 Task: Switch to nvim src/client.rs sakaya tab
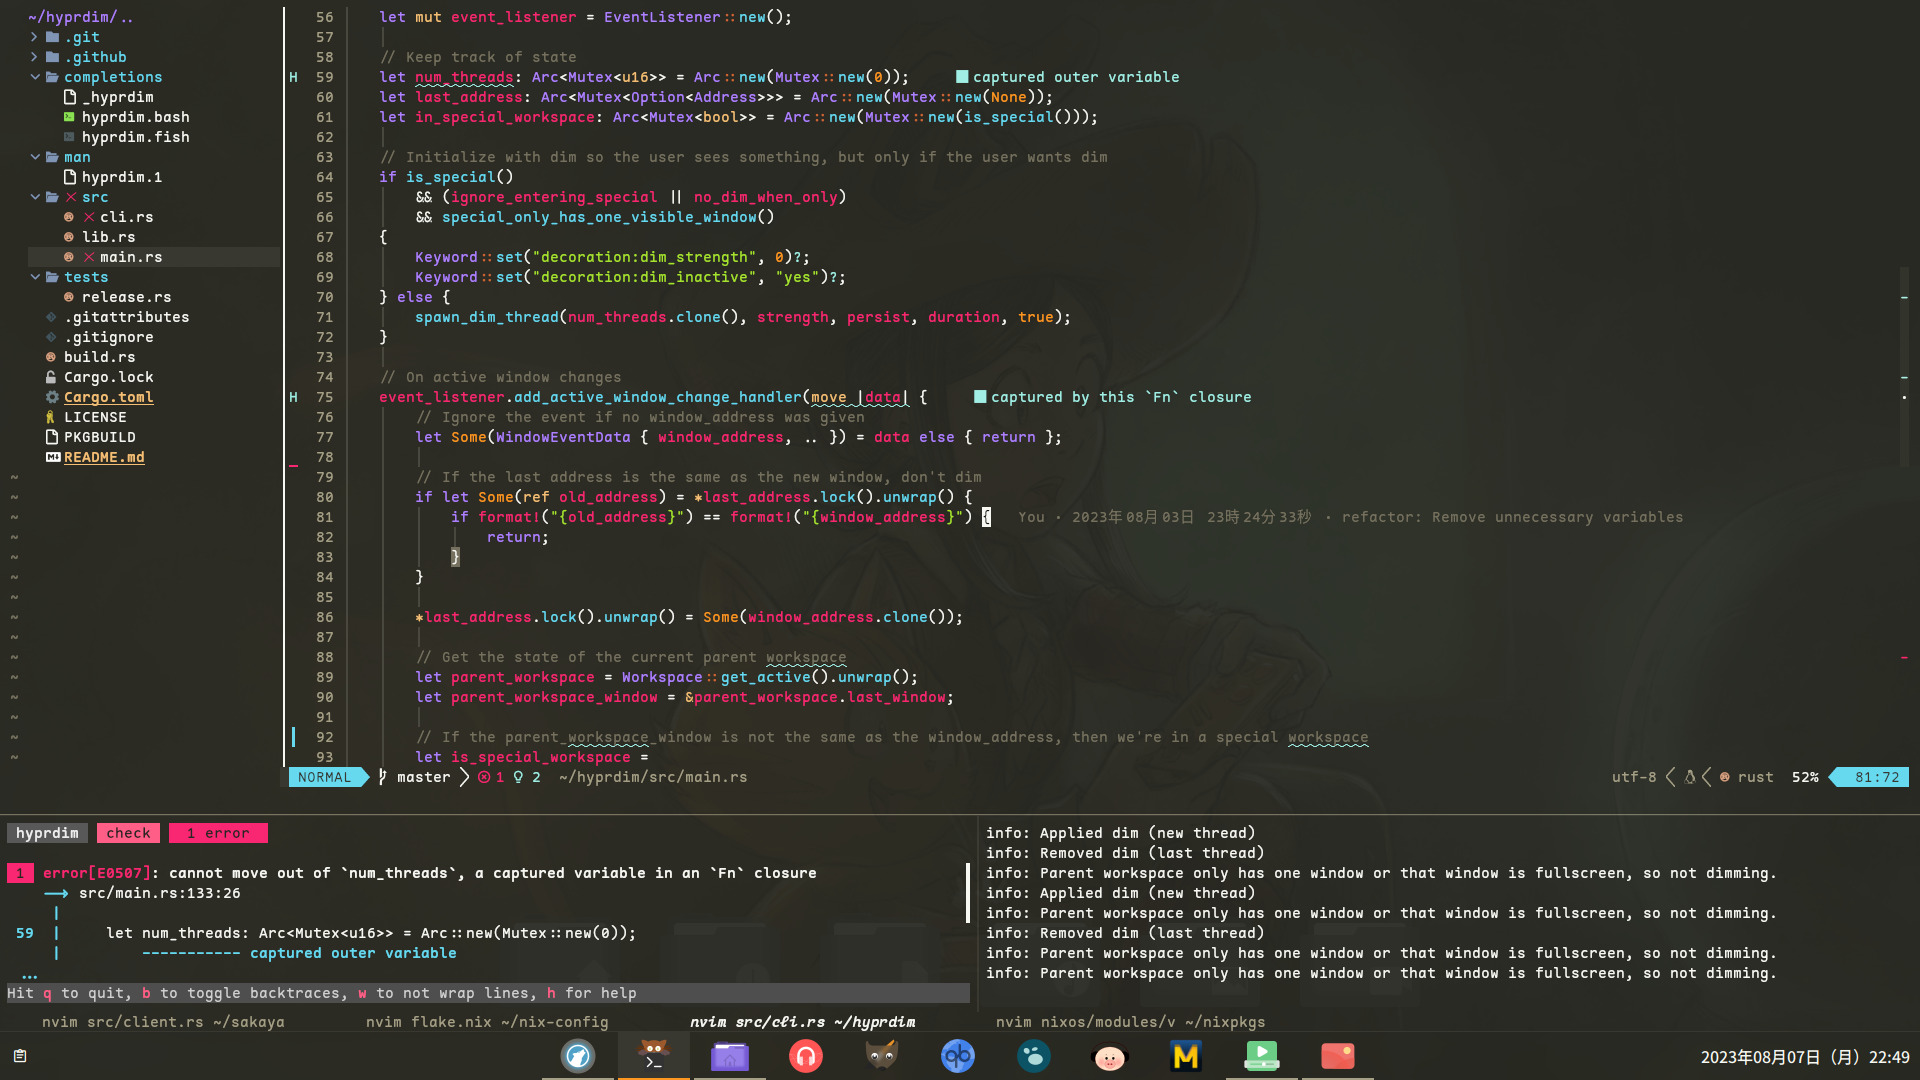tap(163, 1022)
